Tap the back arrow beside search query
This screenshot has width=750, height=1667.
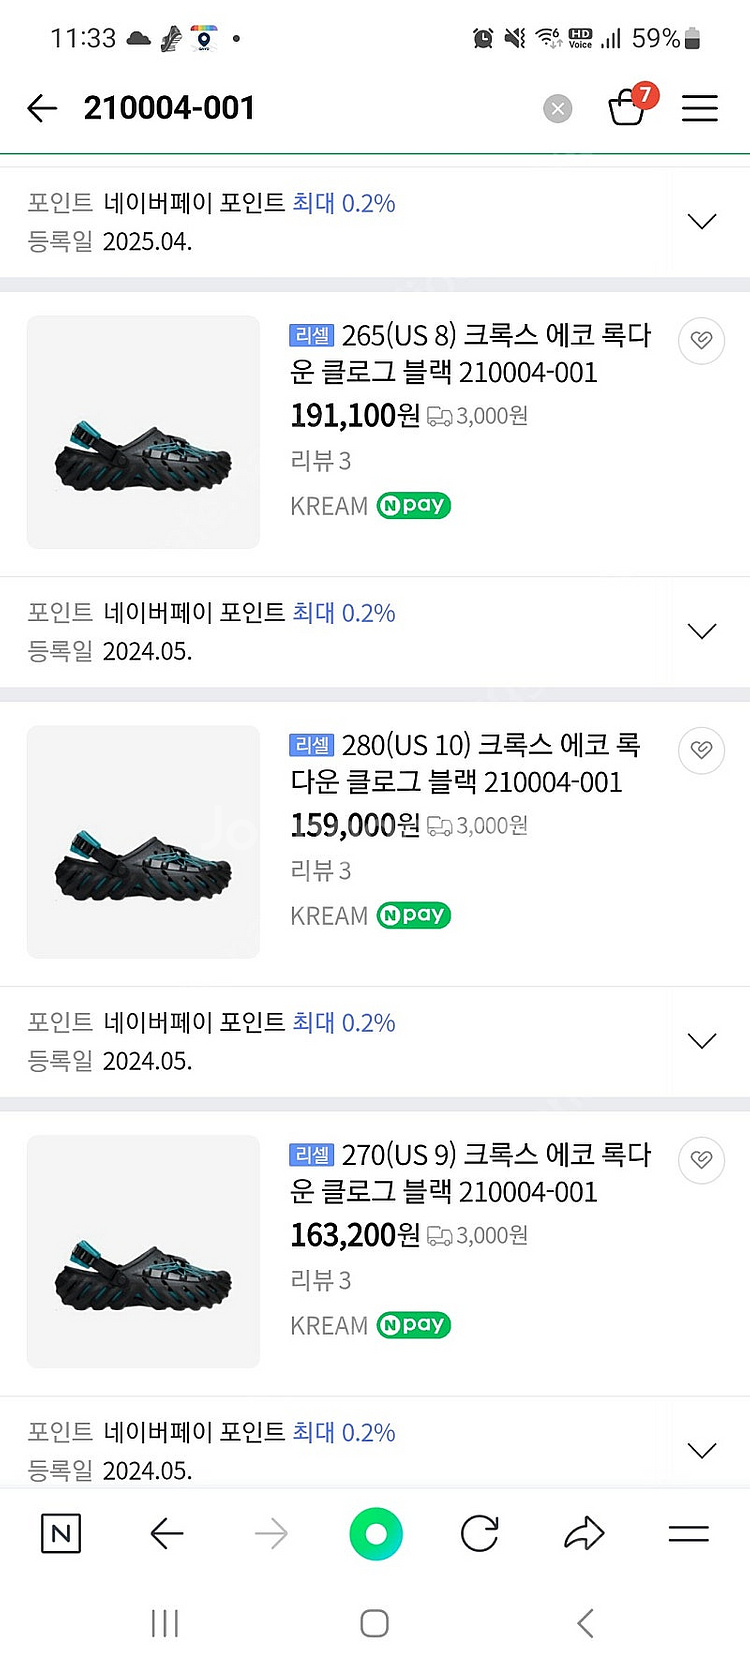tap(42, 108)
